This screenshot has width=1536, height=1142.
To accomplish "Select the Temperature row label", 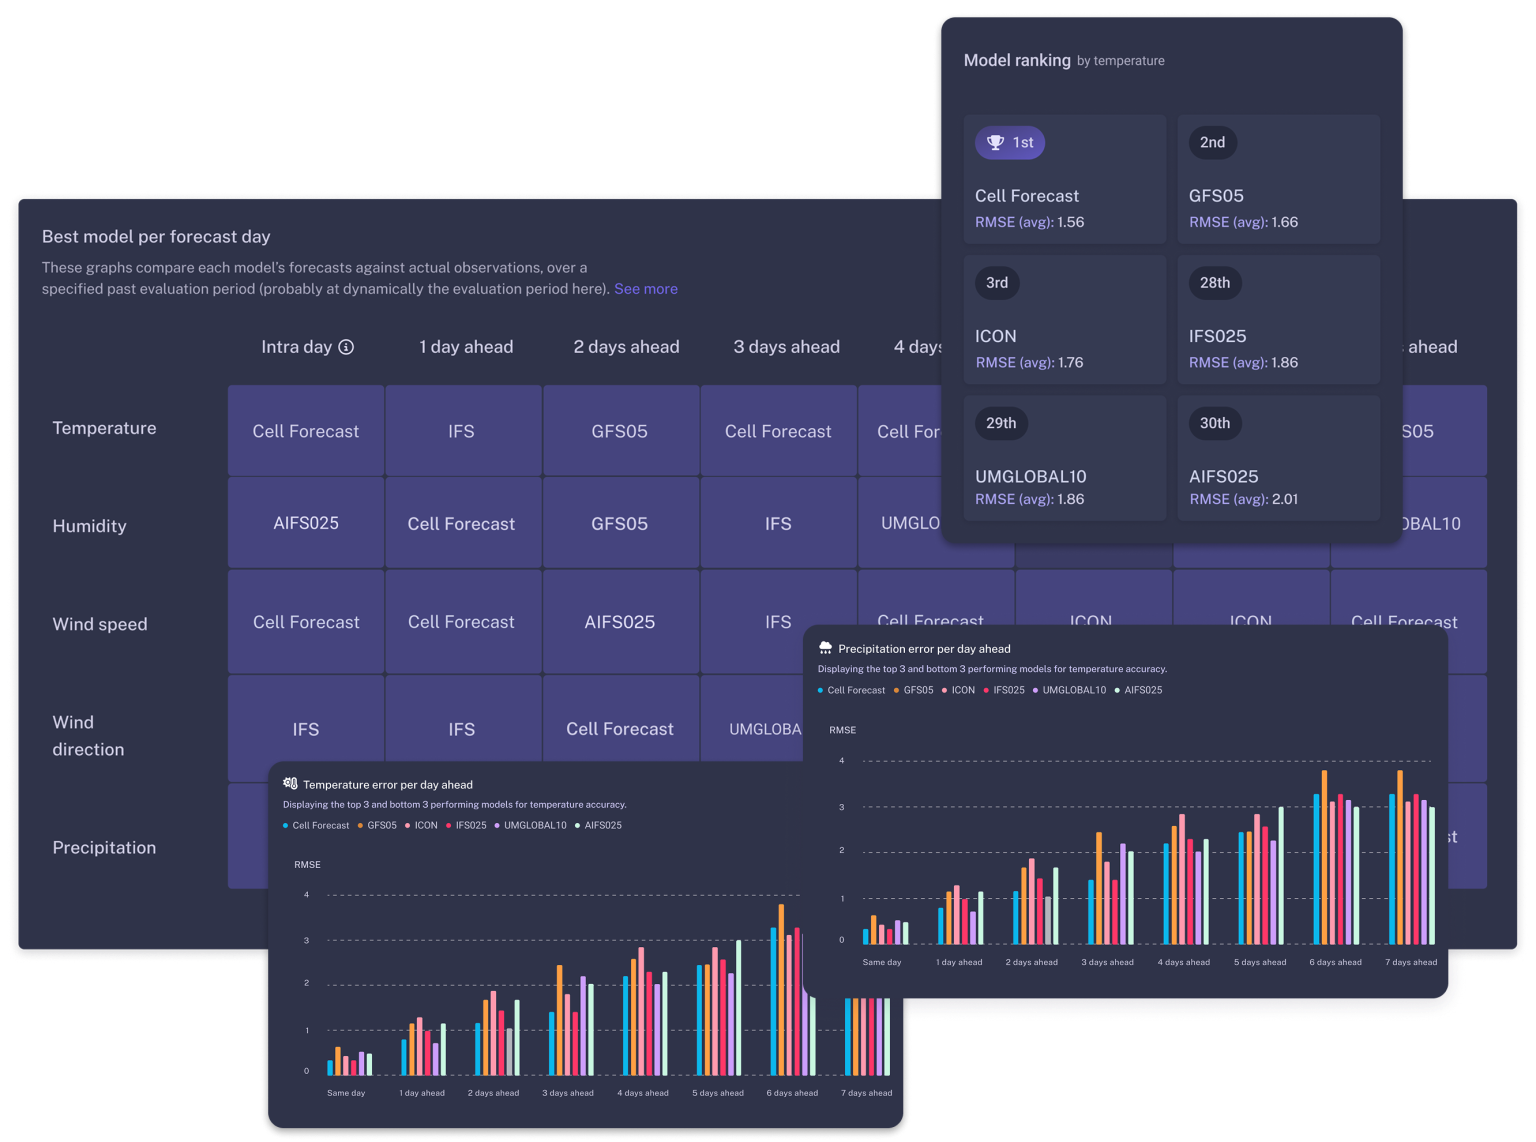I will 104,428.
